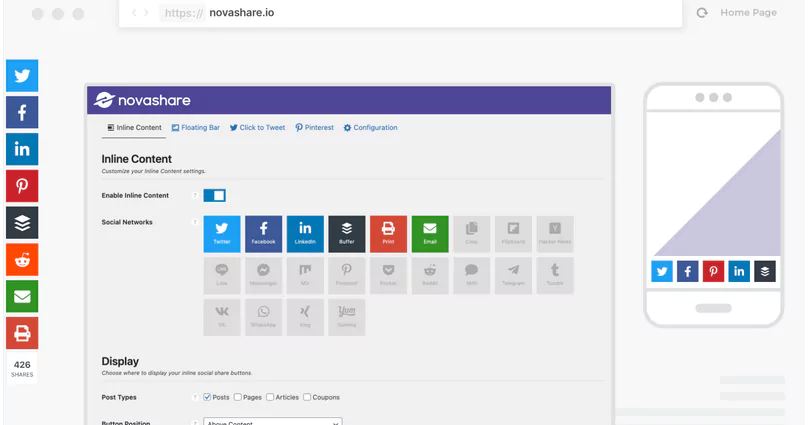
Task: Uncheck the Posts post type checkbox
Action: 207,397
